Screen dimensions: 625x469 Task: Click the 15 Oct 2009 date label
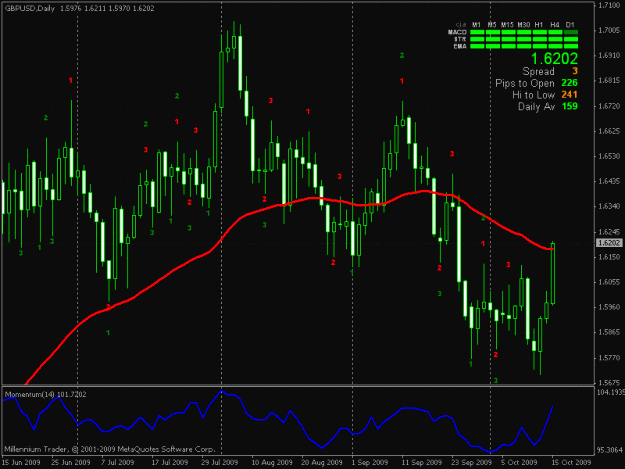click(x=571, y=462)
